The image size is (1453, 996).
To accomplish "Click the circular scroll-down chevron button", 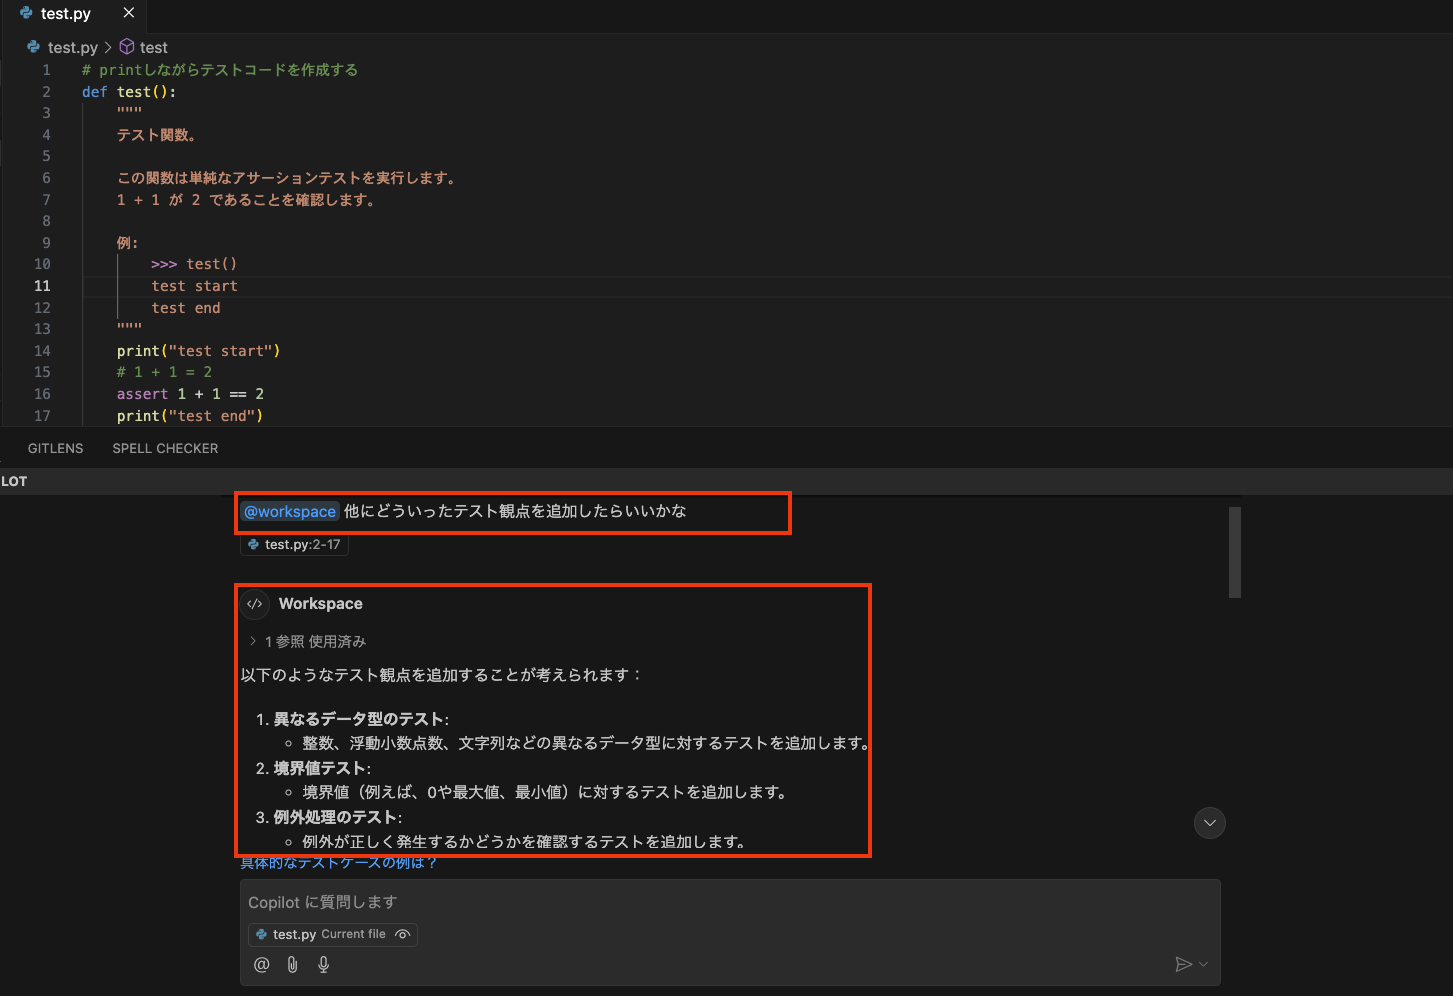I will [x=1209, y=823].
